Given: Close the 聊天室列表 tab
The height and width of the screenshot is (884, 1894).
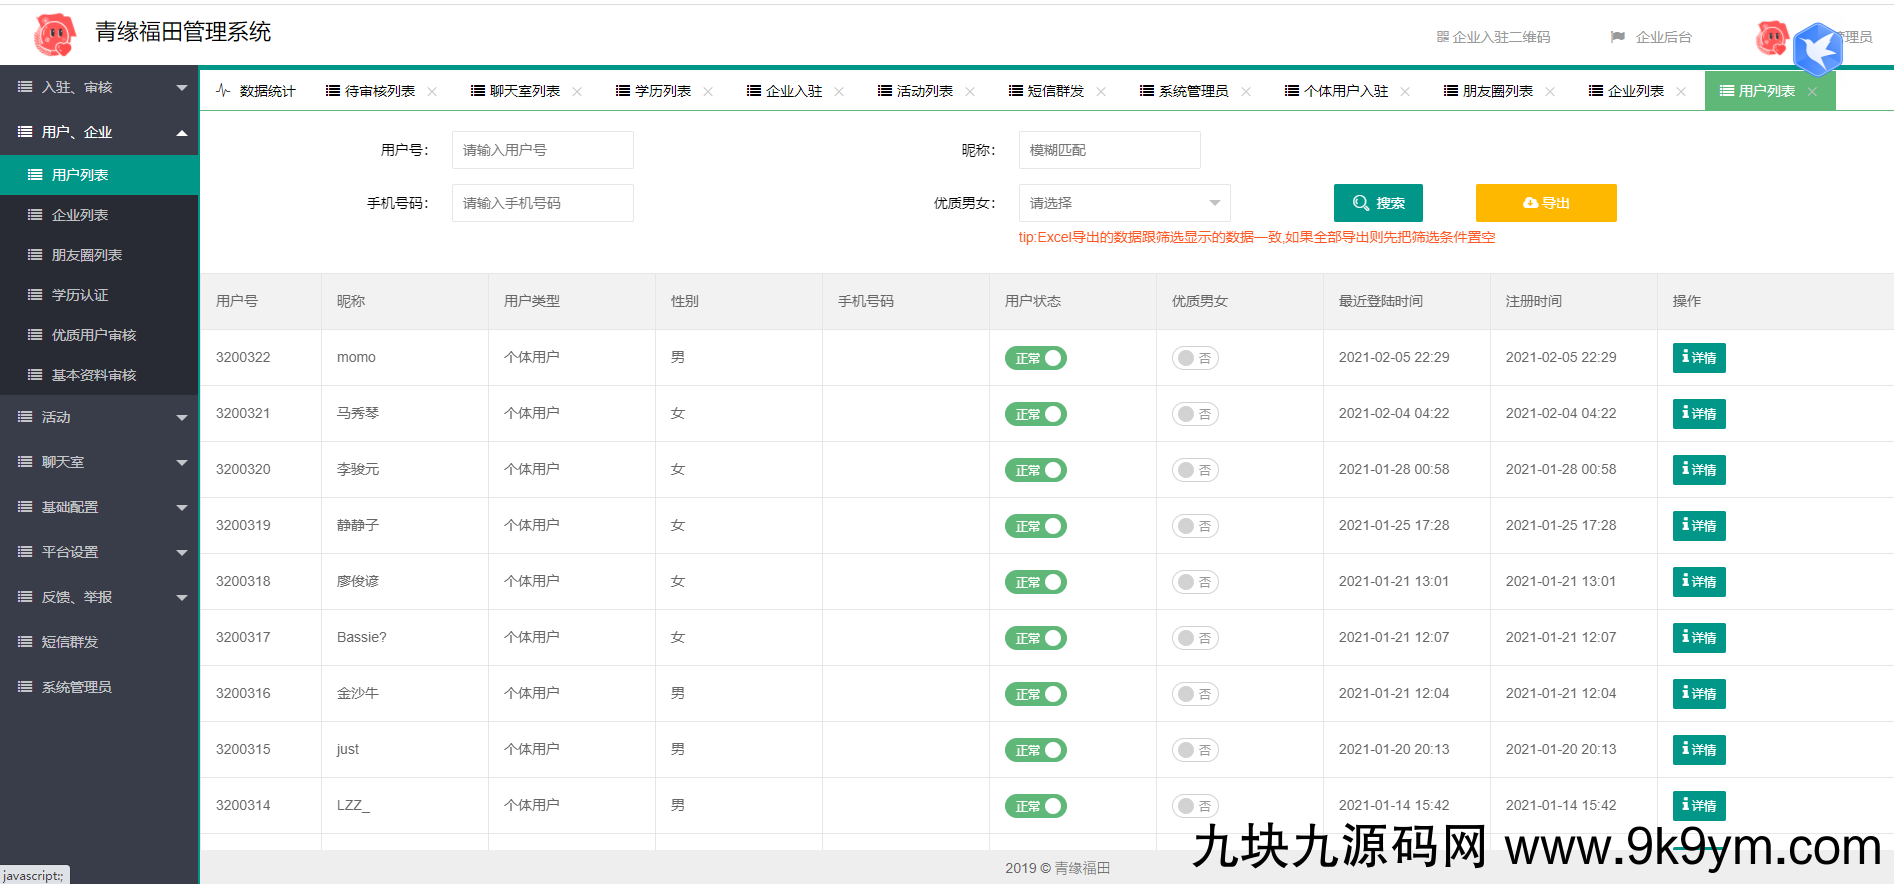Looking at the screenshot, I should (x=577, y=91).
